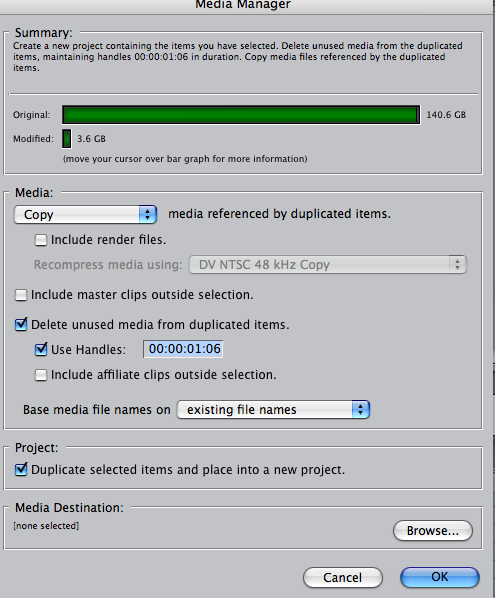Open Recompress media using DV NTSC dropdown
The width and height of the screenshot is (495, 598).
(x=328, y=264)
